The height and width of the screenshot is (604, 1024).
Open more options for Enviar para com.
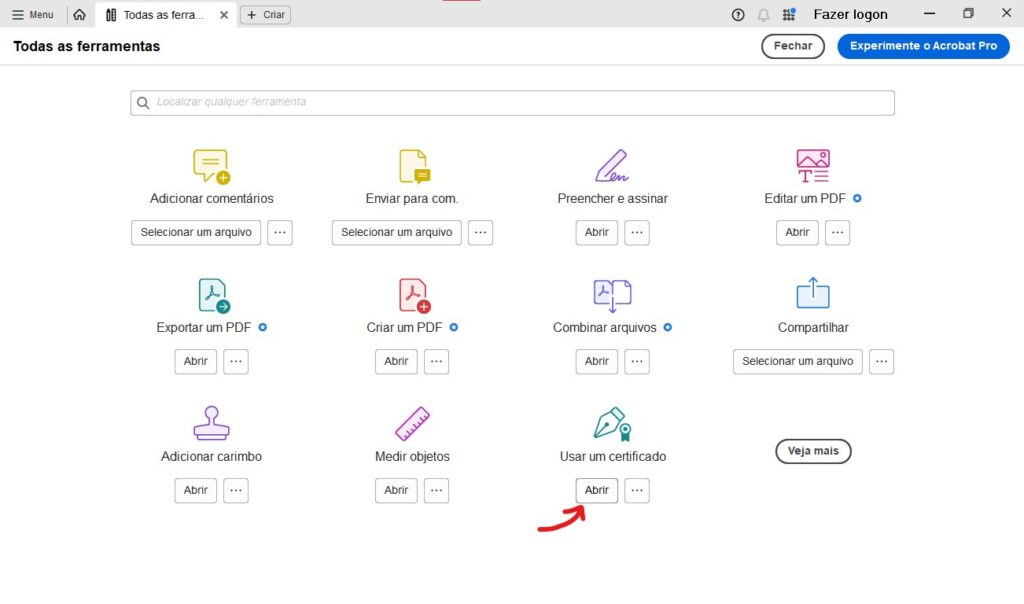click(480, 232)
